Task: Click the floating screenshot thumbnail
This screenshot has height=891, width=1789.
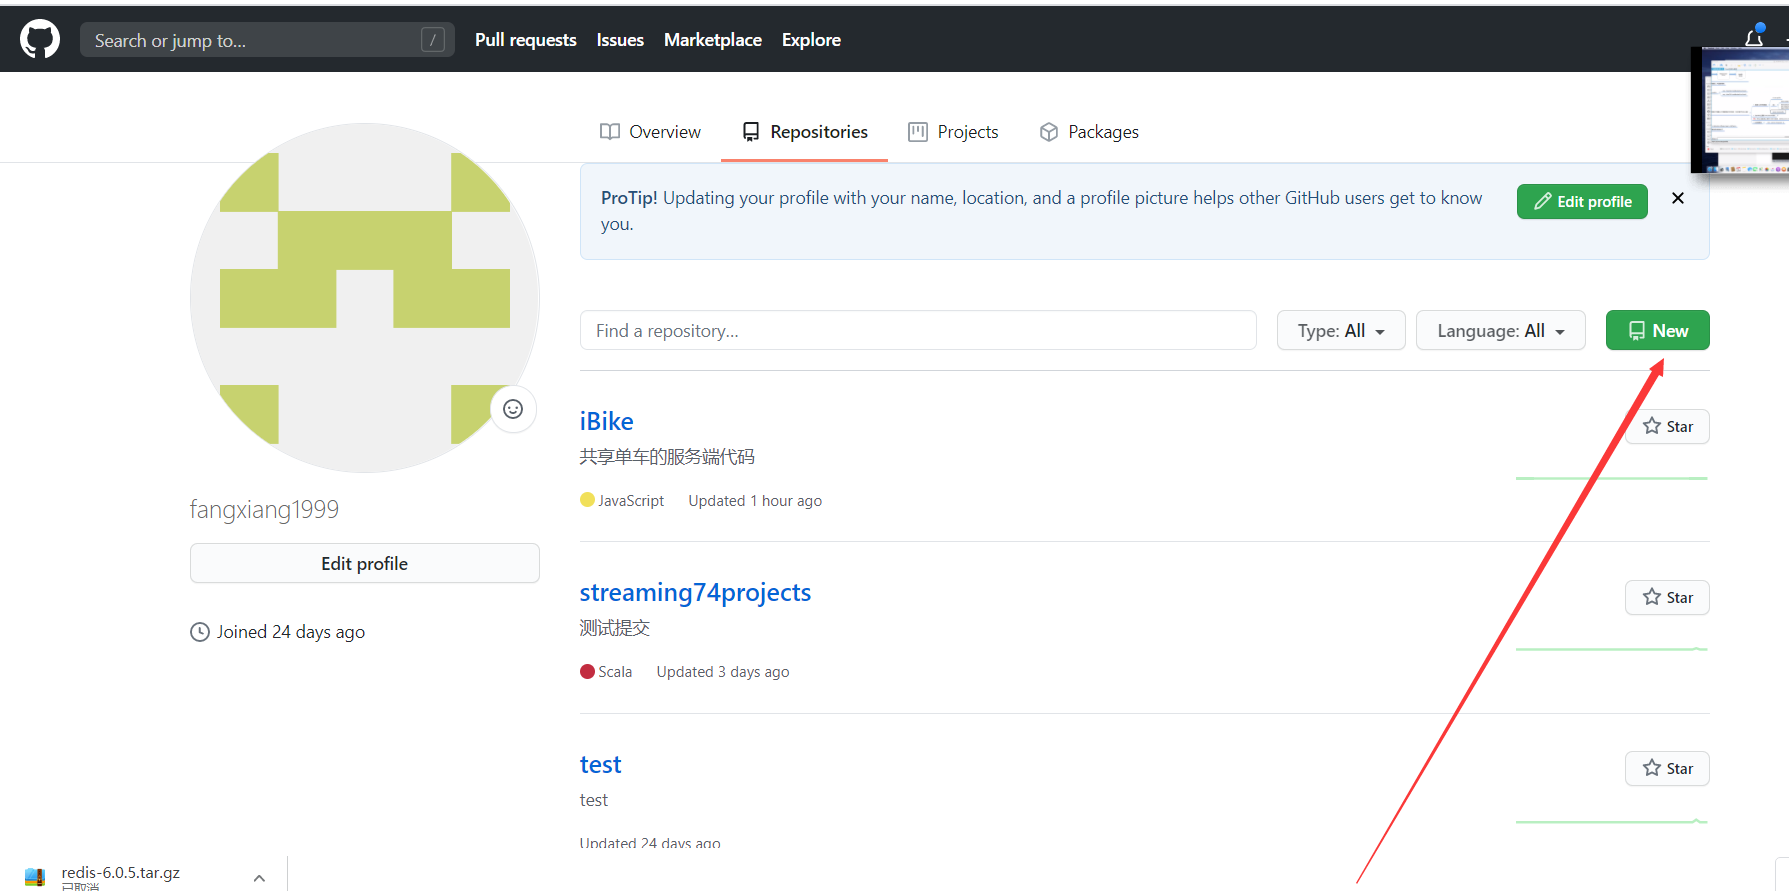Action: point(1740,110)
